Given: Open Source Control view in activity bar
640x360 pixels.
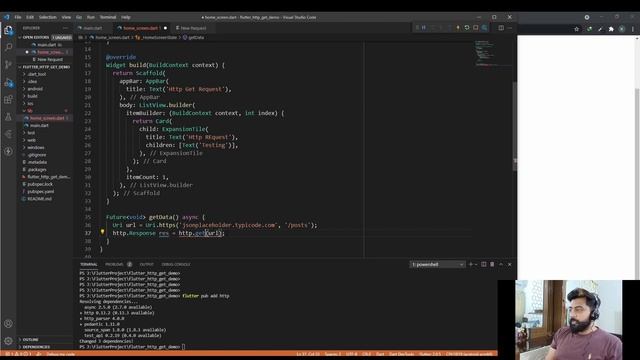Looking at the screenshot, I should click(x=8, y=64).
